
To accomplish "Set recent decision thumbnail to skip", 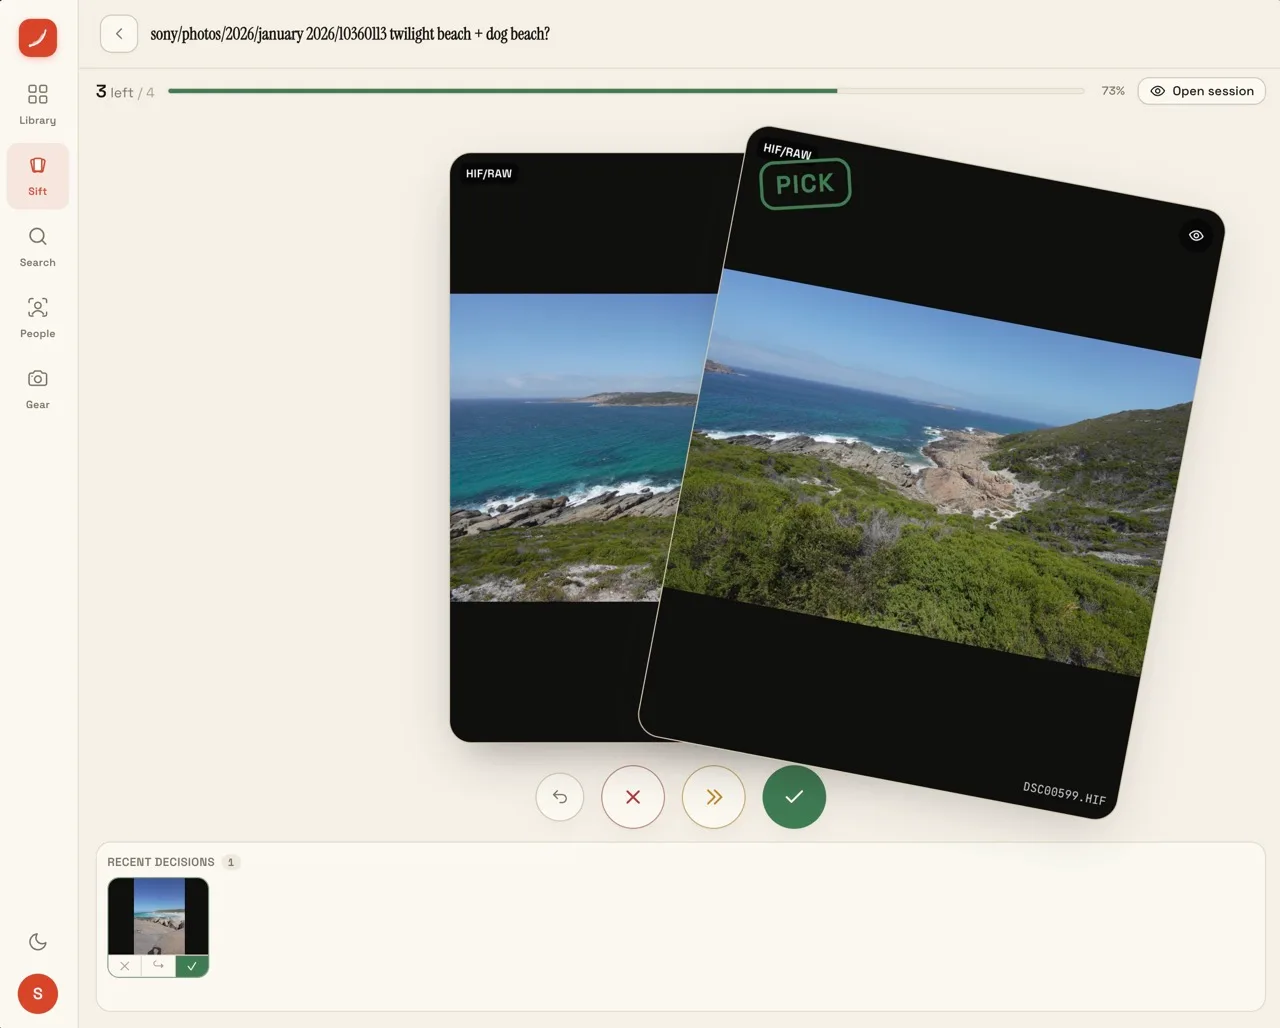I will (158, 966).
